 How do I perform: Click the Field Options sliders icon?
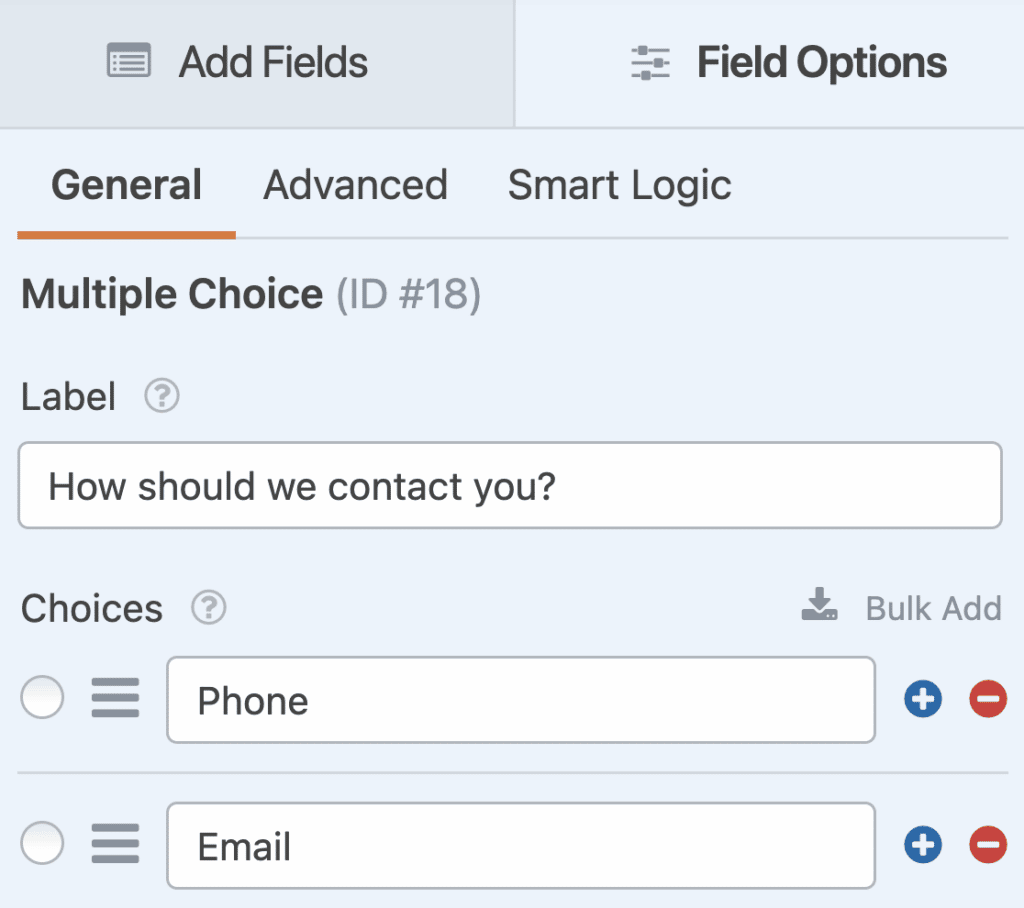(x=650, y=62)
